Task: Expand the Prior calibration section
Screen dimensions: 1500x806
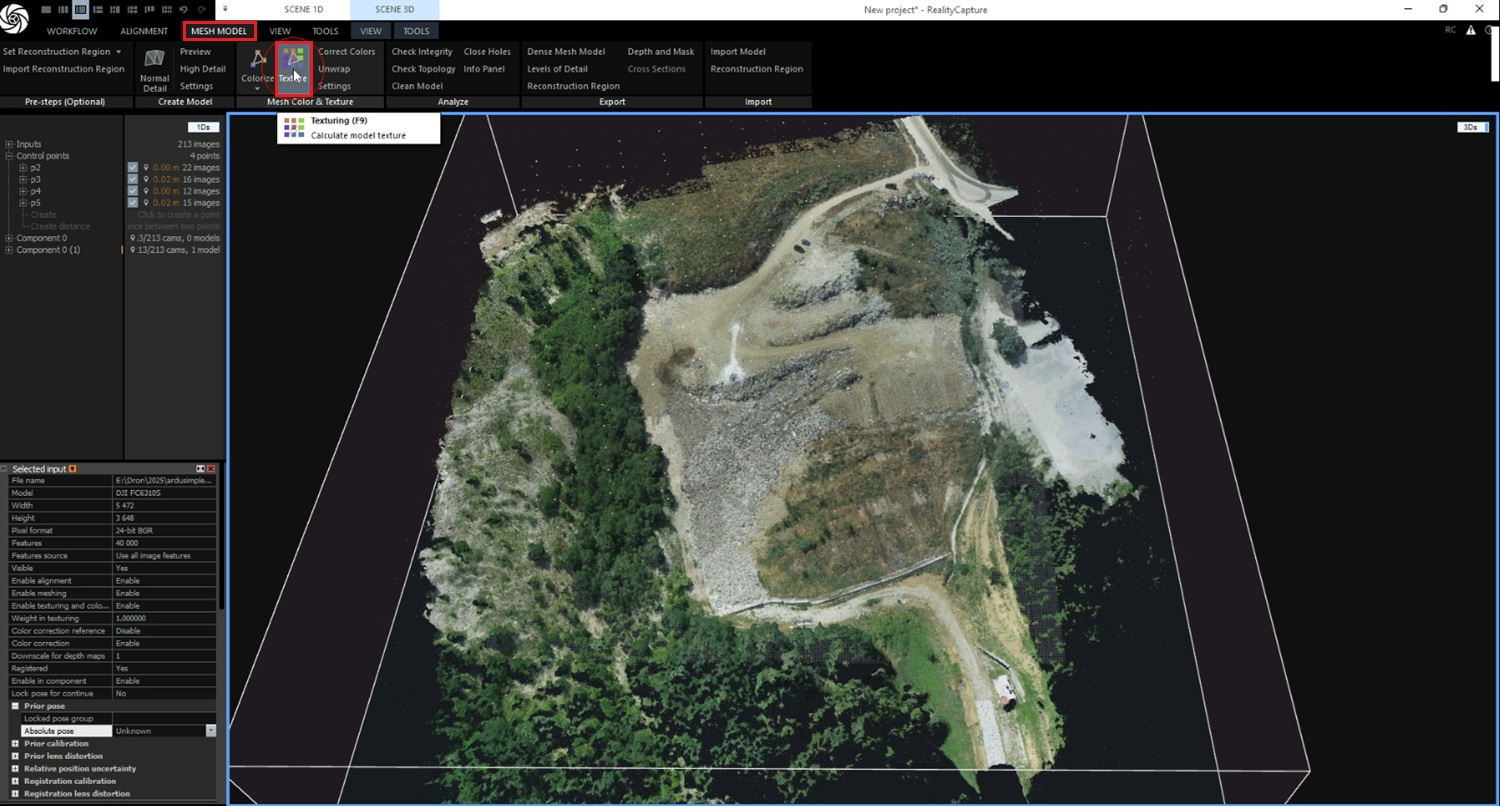Action: [x=15, y=744]
